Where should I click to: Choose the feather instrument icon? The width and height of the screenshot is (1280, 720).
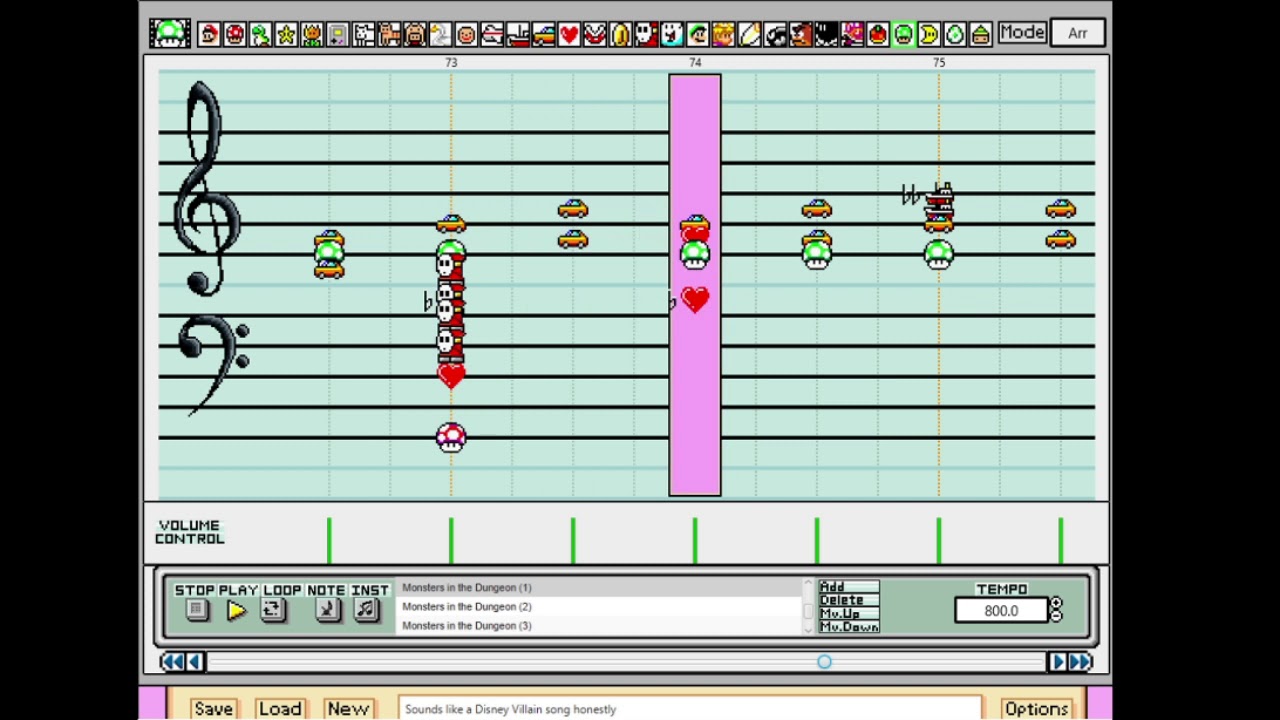(x=750, y=34)
